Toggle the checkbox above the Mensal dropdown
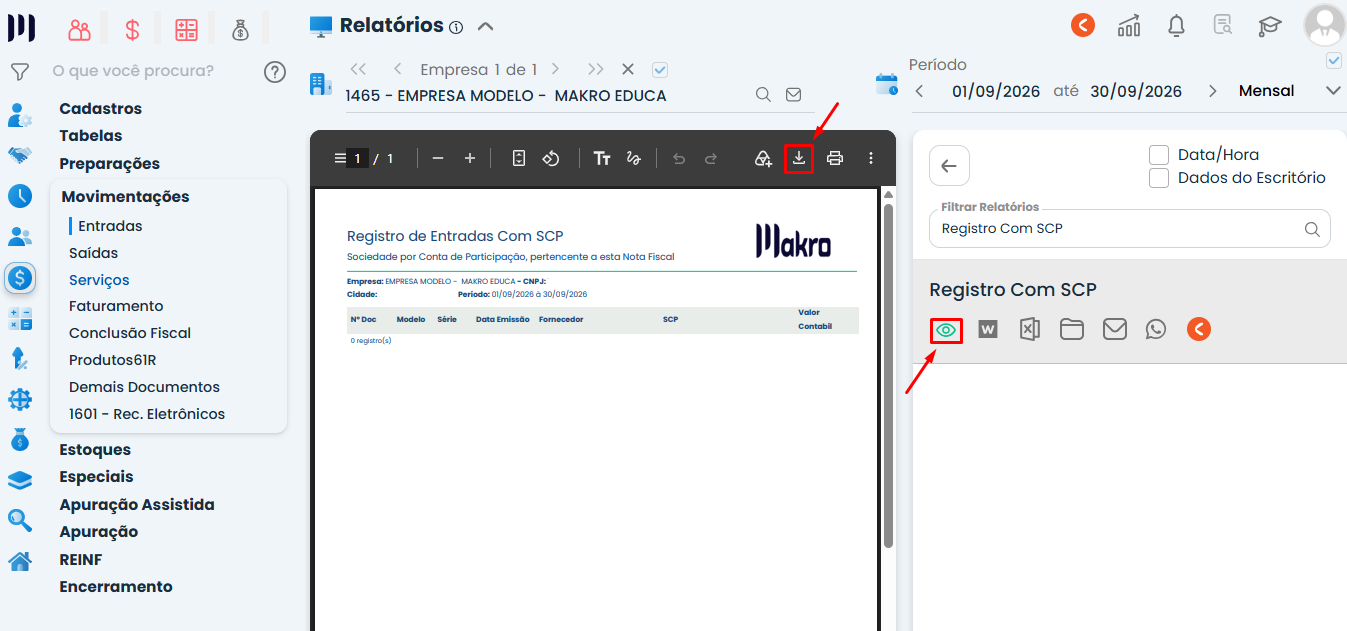The image size is (1347, 631). coord(1333,61)
